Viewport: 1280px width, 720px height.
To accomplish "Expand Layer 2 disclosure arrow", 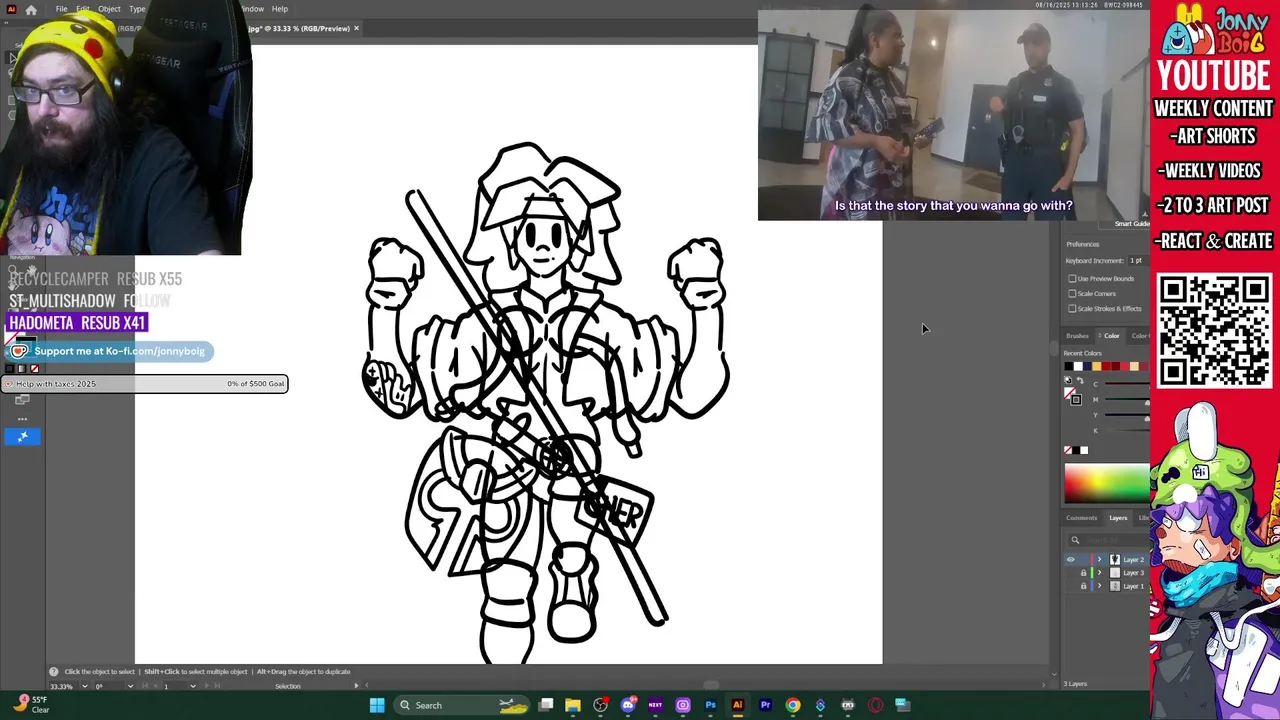I will pos(1100,560).
